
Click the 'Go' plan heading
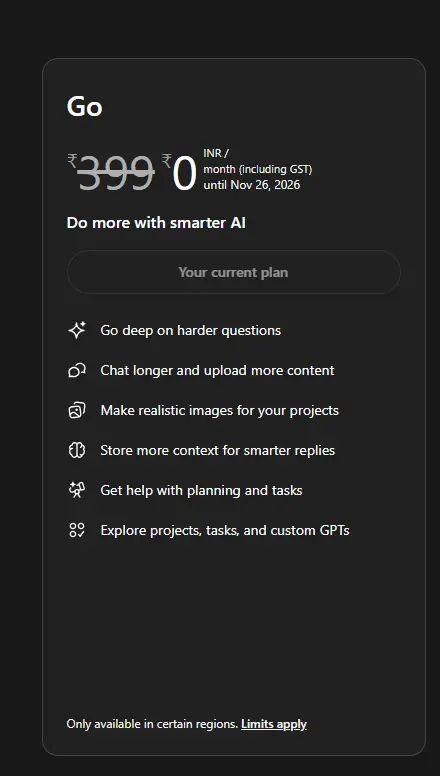85,106
